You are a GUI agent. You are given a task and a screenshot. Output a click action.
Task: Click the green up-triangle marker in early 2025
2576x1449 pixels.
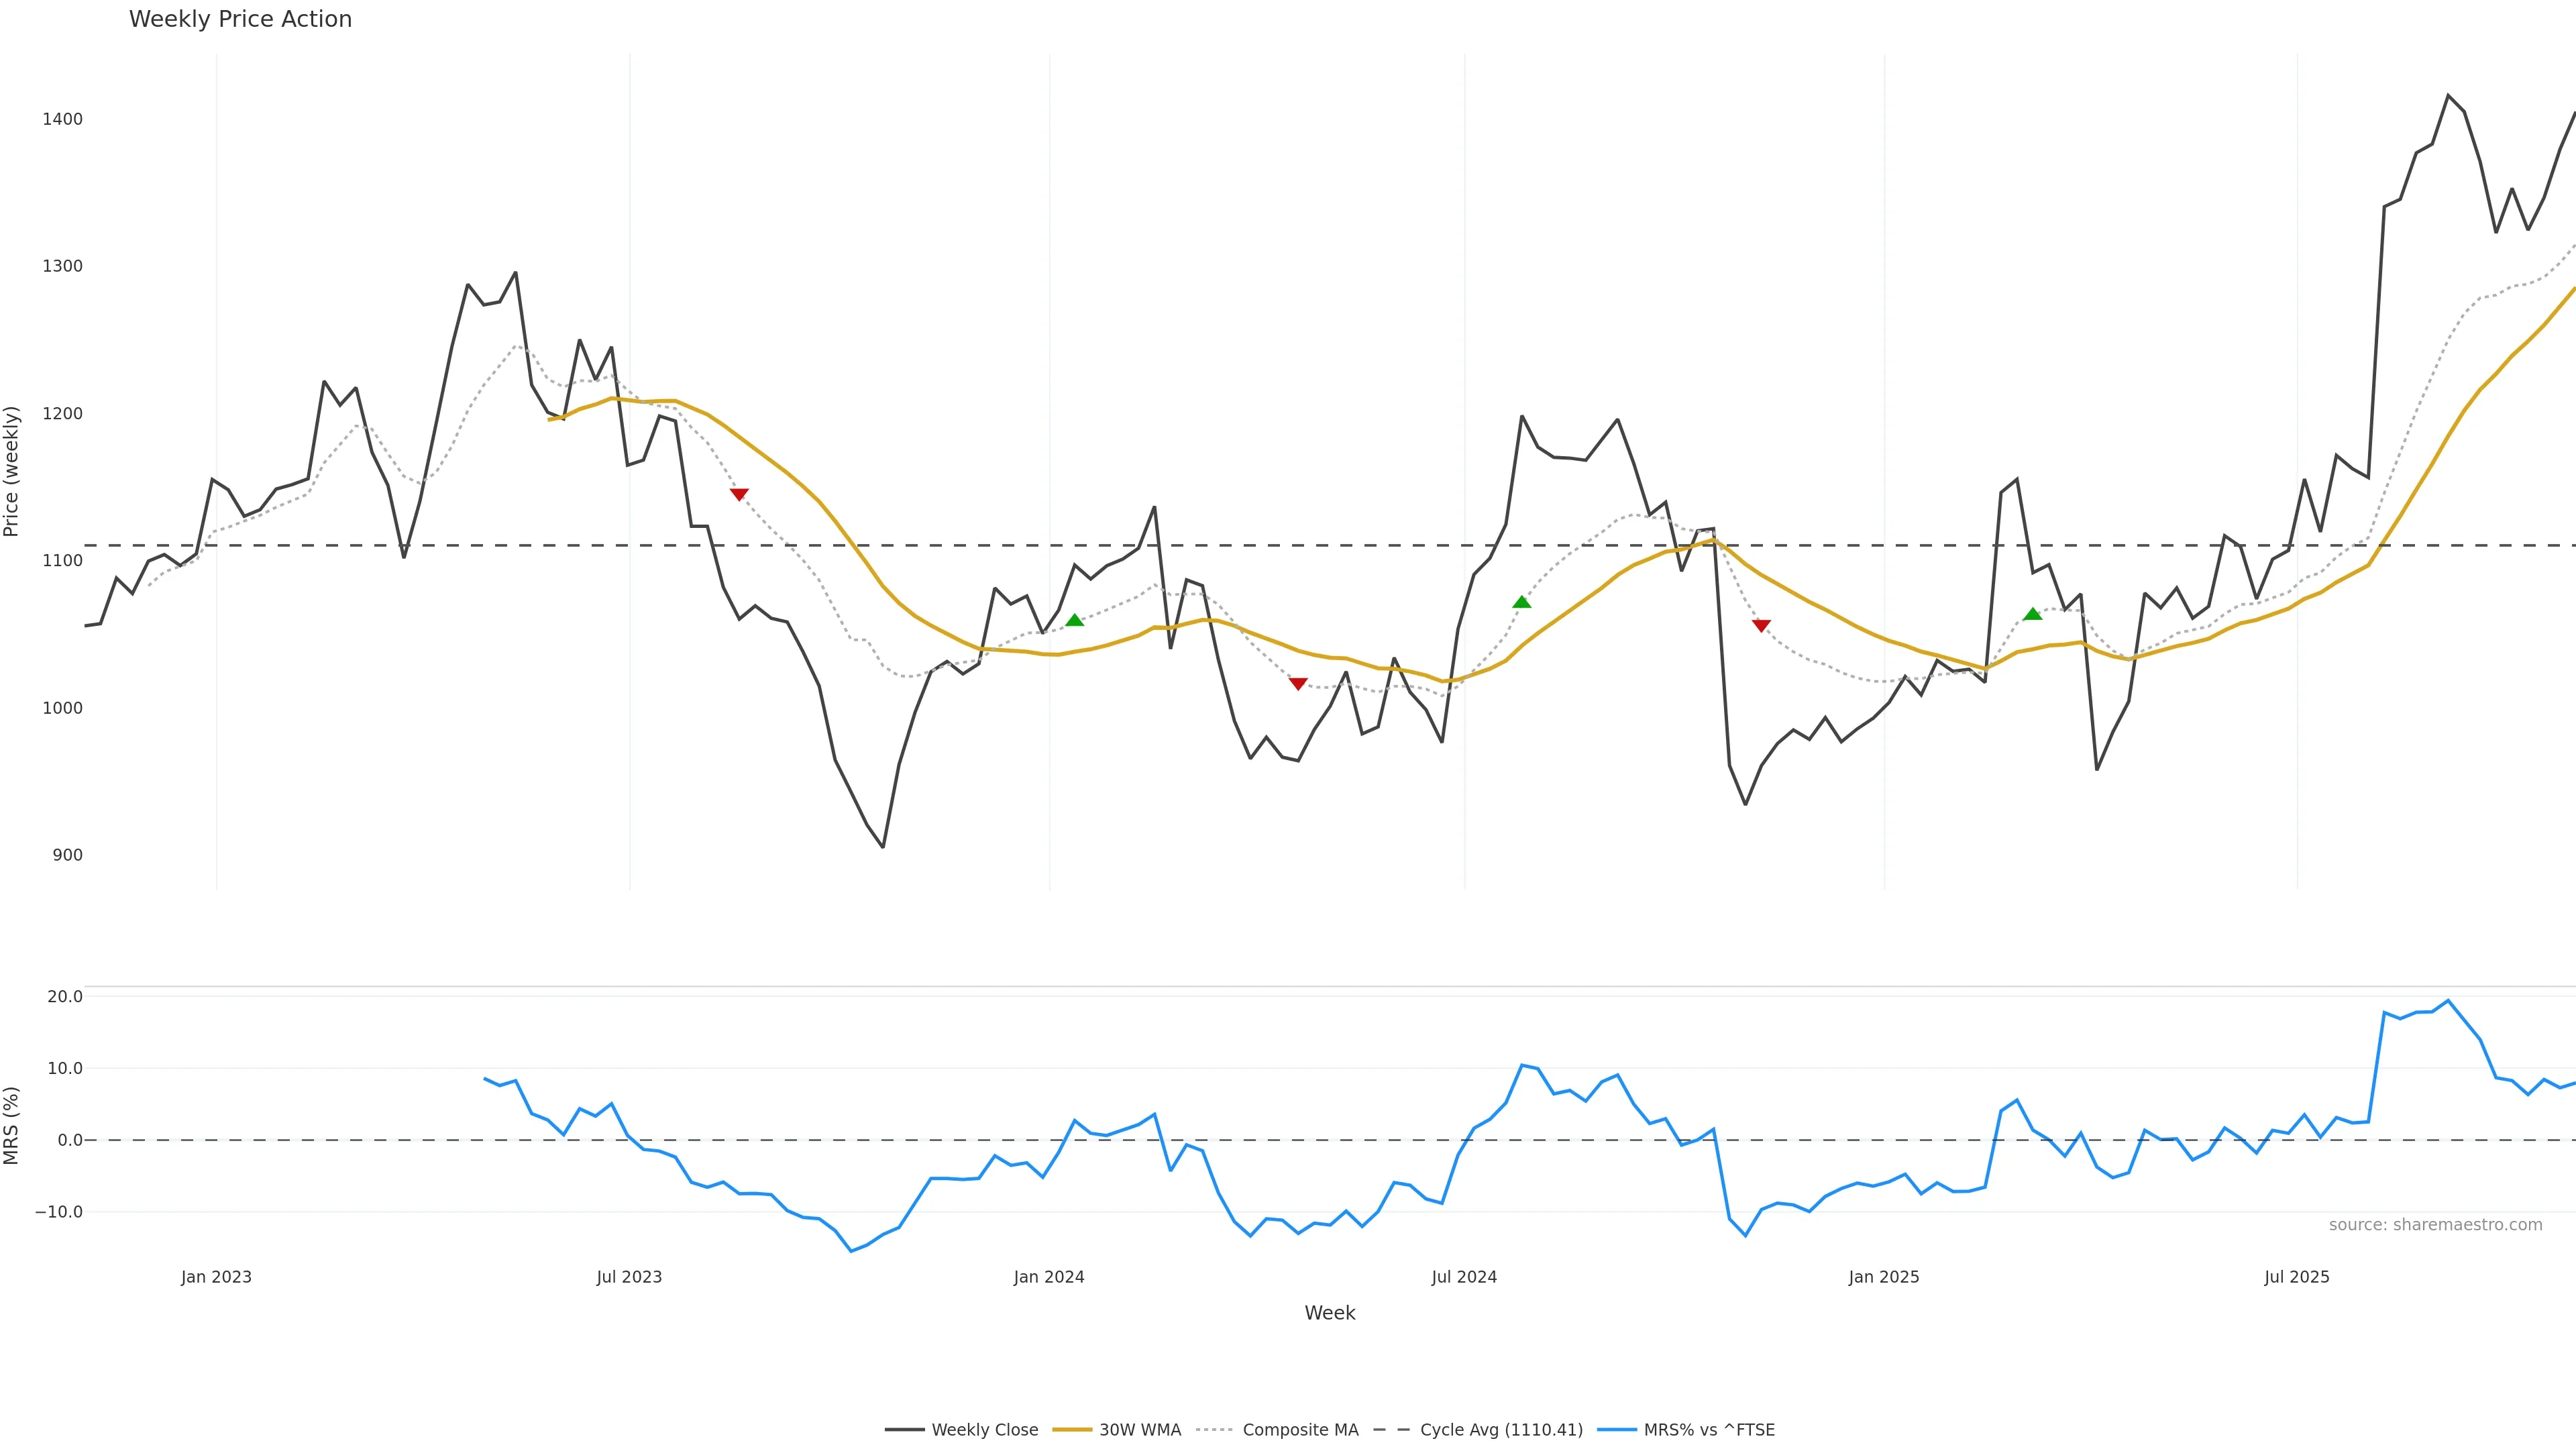[2032, 614]
